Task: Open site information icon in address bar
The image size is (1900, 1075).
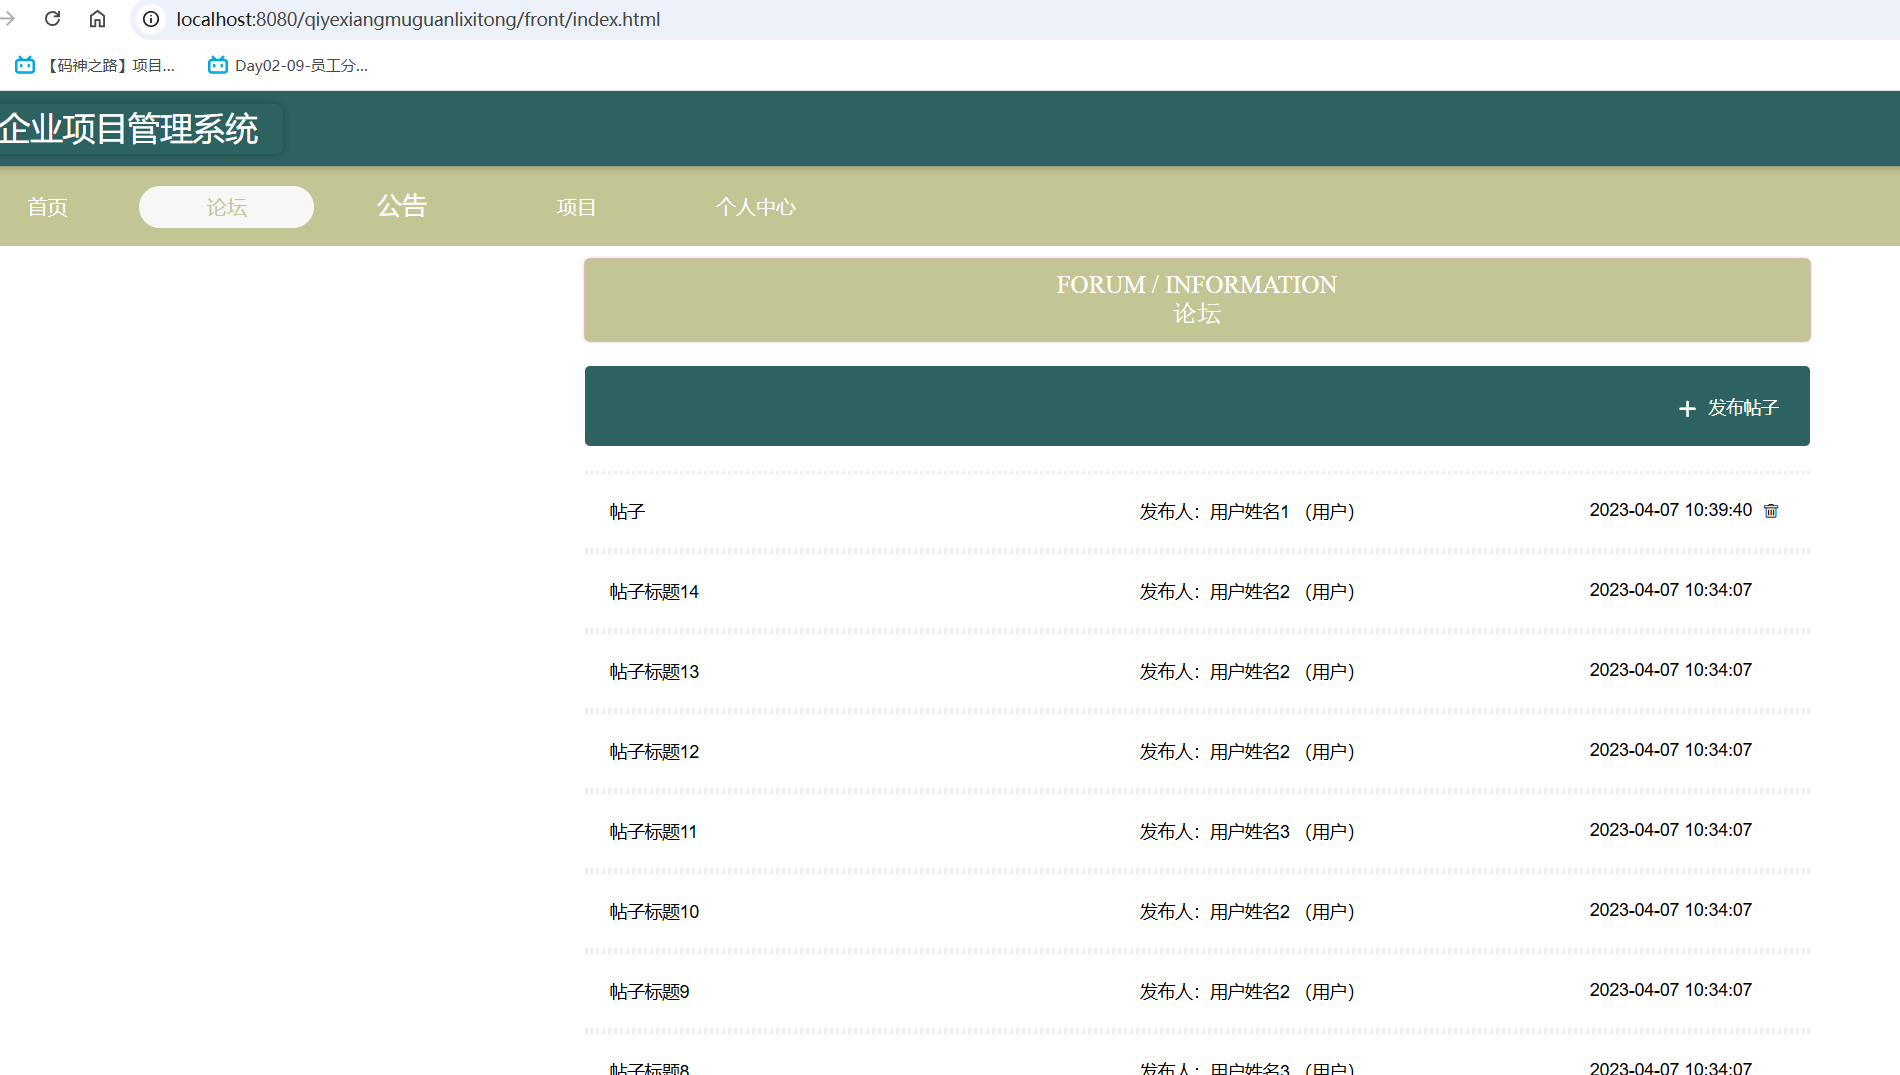Action: point(151,19)
